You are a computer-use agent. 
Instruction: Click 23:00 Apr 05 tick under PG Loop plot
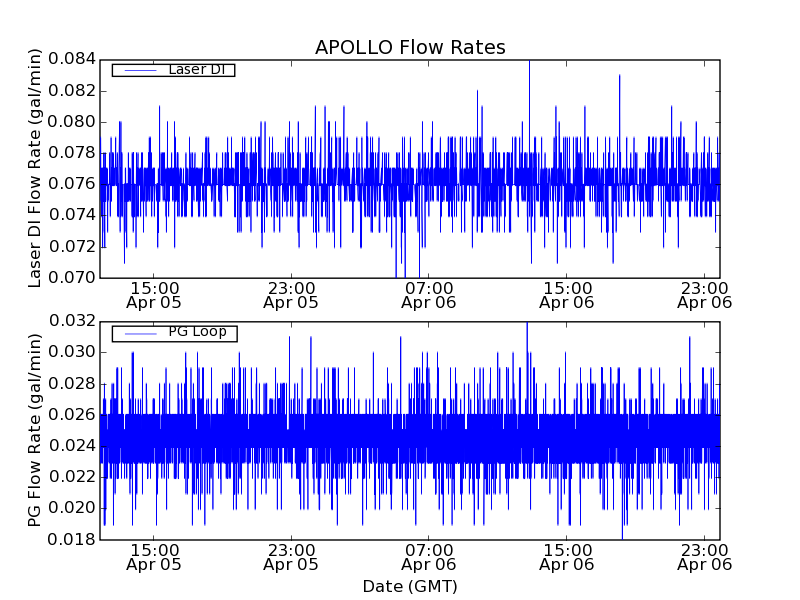(291, 558)
